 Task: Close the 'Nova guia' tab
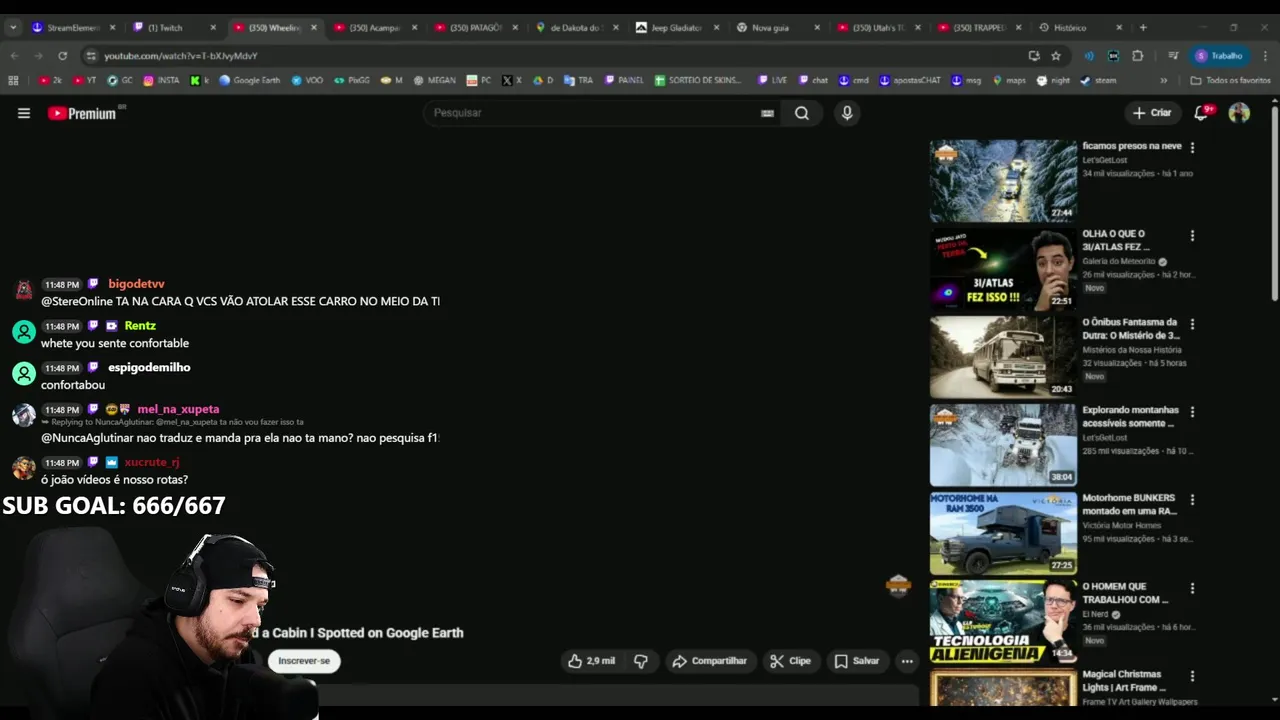[x=817, y=27]
